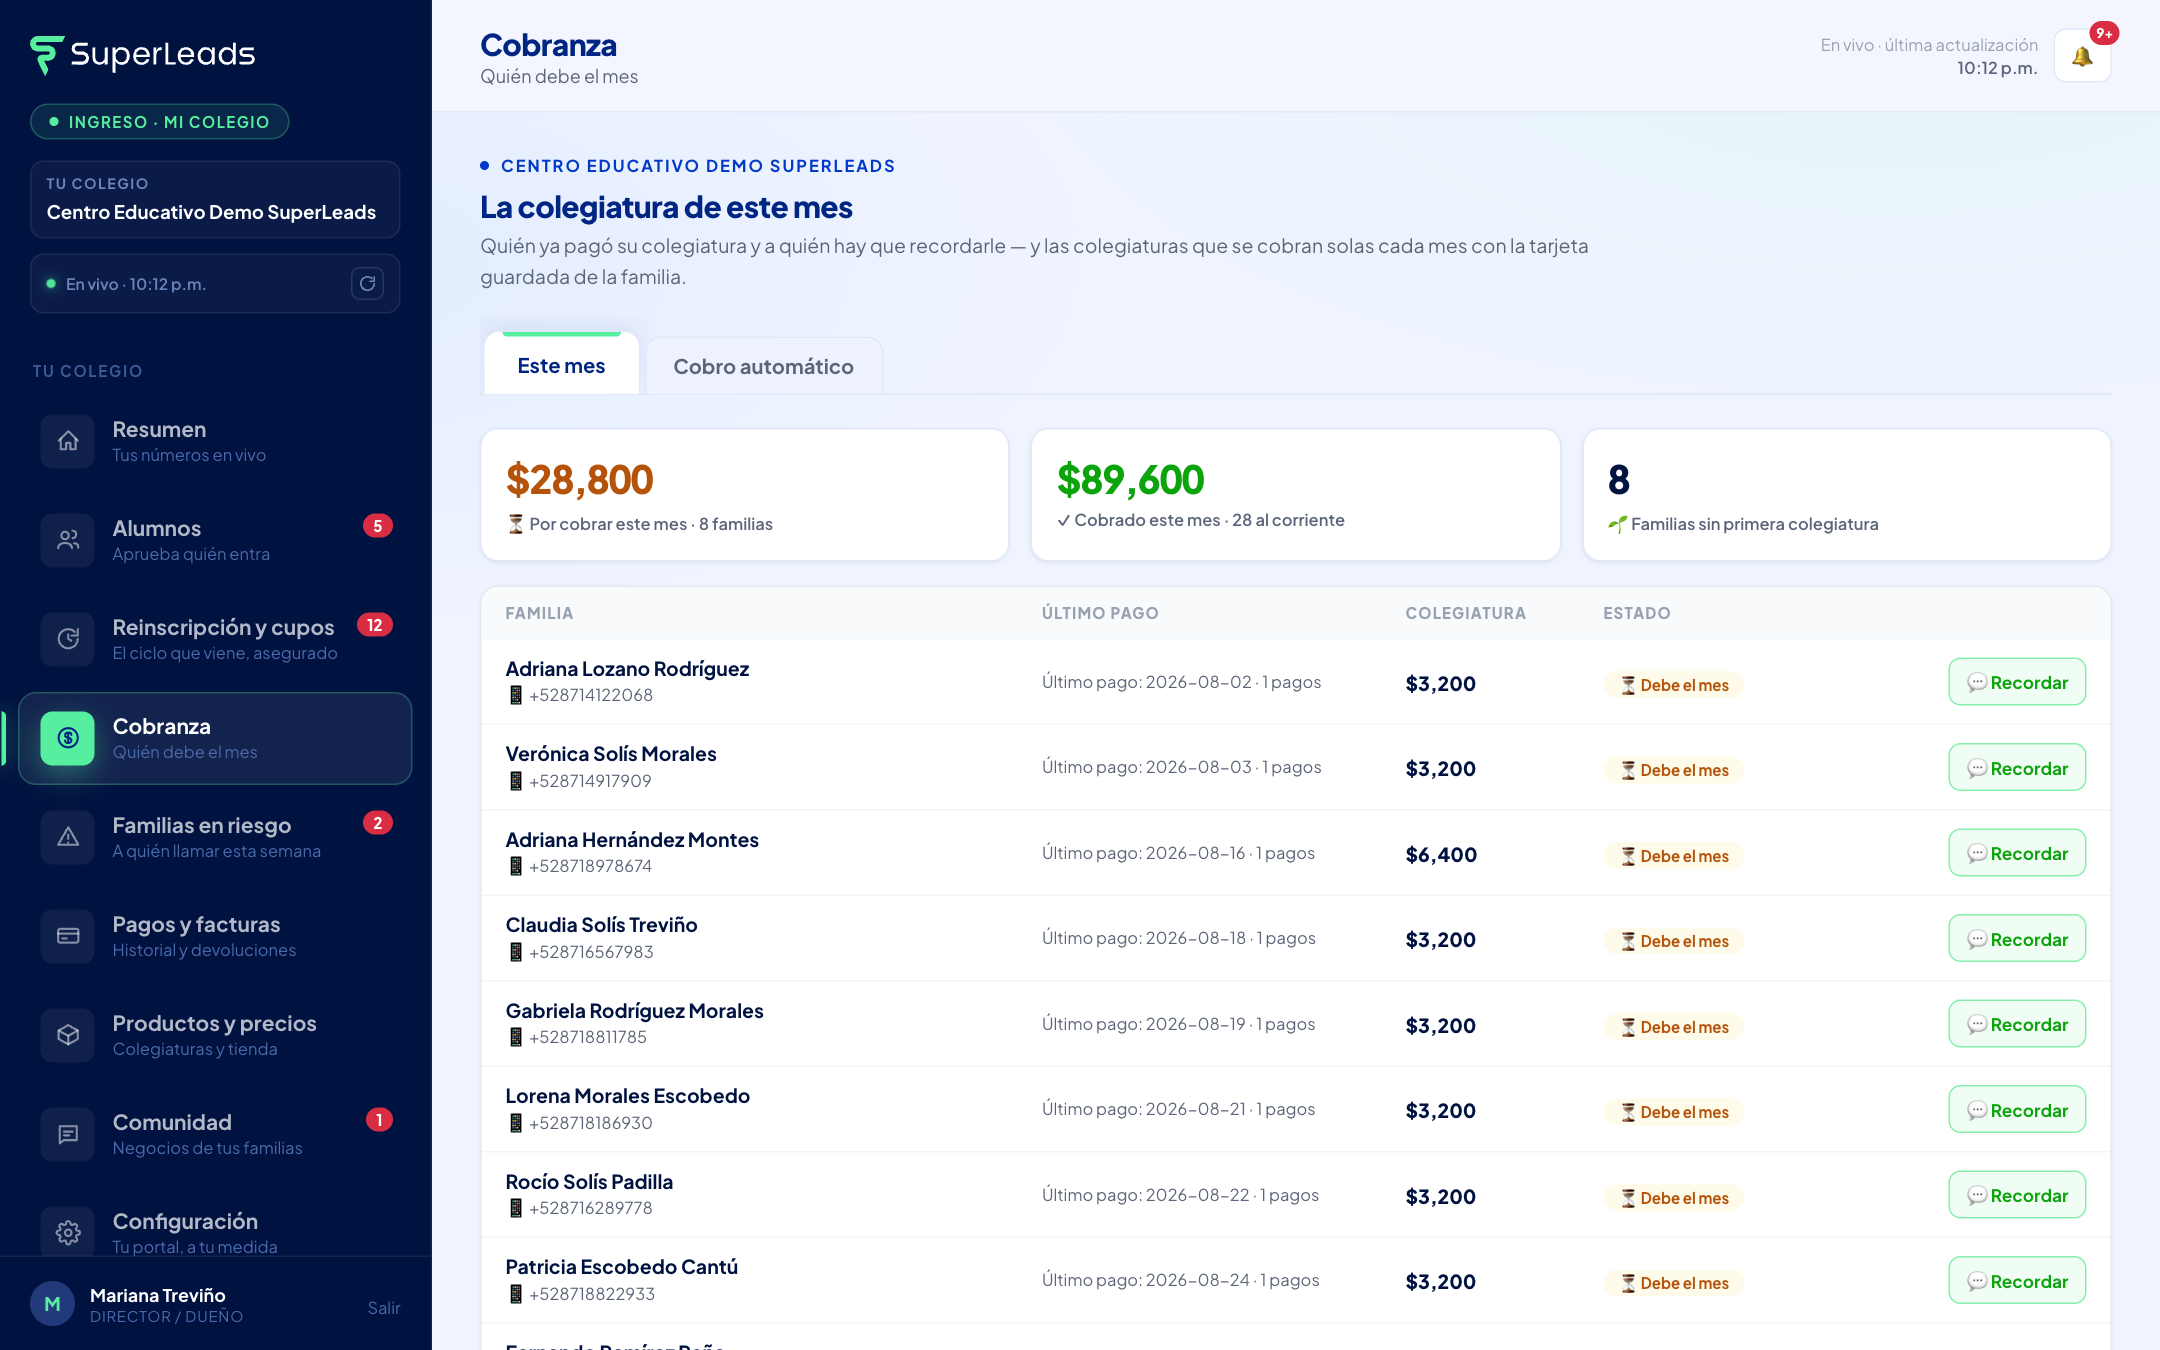Click the red 12 badge on Reinscripción
The image size is (2160, 1350).
(375, 625)
